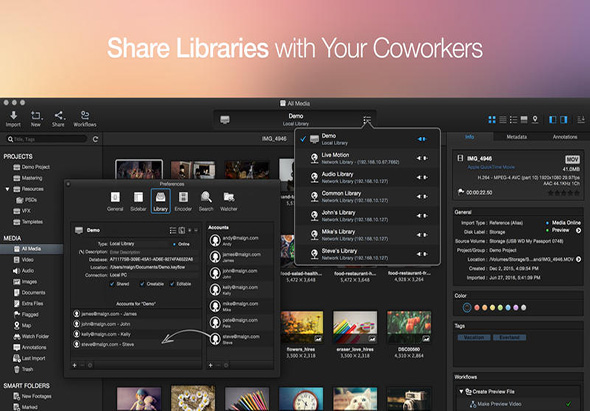Choose Mike's Library from list

(x=367, y=235)
